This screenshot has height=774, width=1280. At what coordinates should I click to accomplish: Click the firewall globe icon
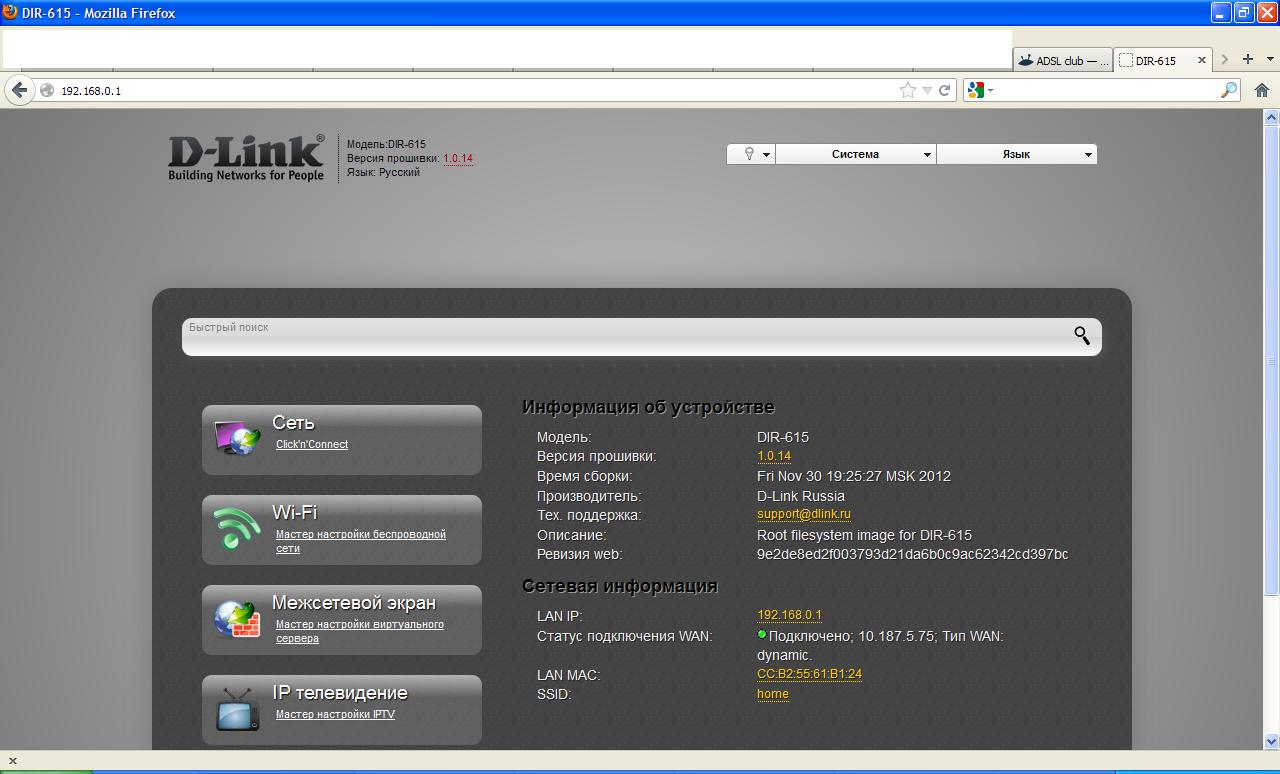click(x=237, y=619)
